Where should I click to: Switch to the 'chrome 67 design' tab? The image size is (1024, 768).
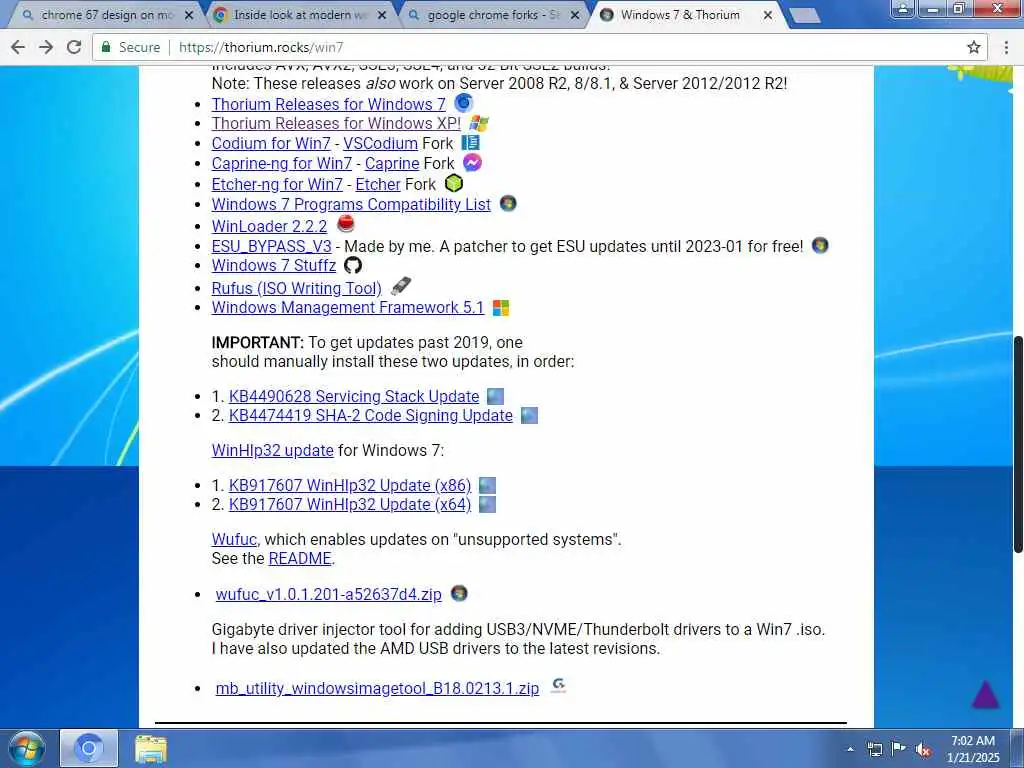(106, 14)
